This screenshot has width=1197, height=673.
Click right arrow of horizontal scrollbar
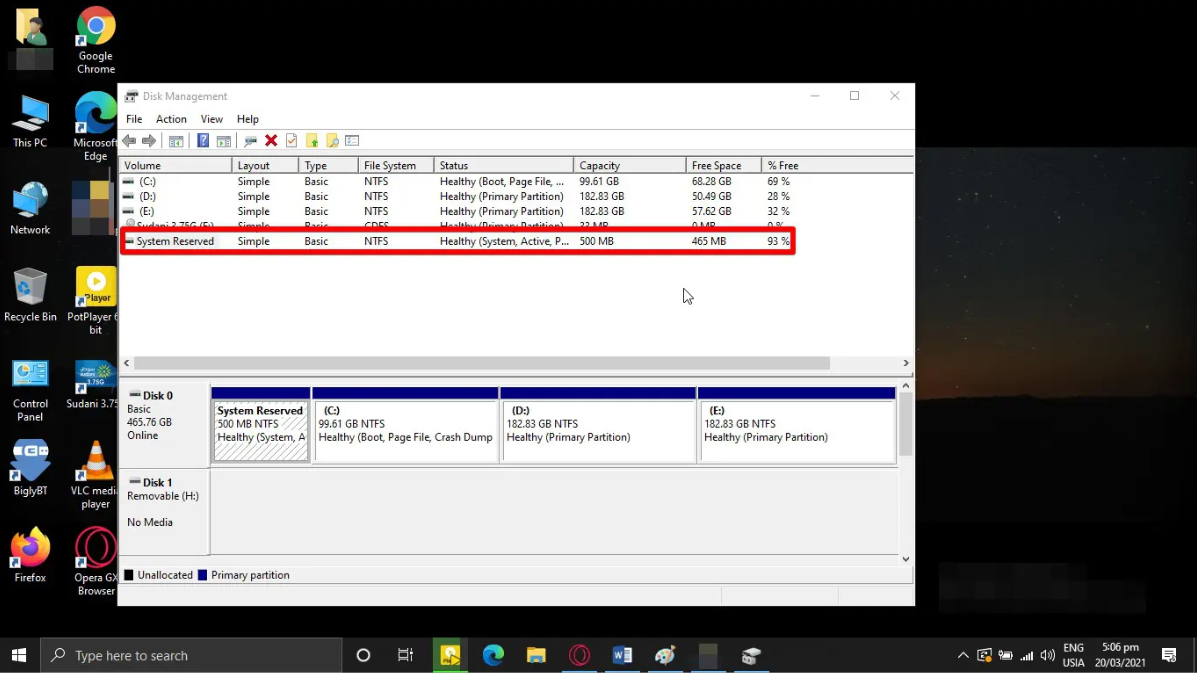[x=906, y=363]
